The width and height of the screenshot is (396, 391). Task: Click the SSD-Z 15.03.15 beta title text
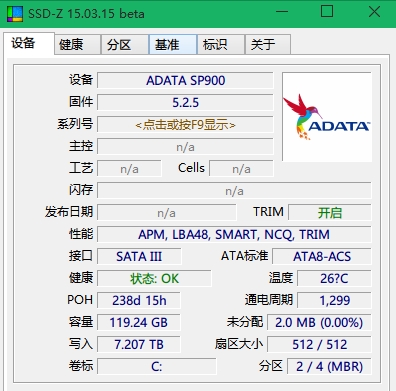click(86, 14)
